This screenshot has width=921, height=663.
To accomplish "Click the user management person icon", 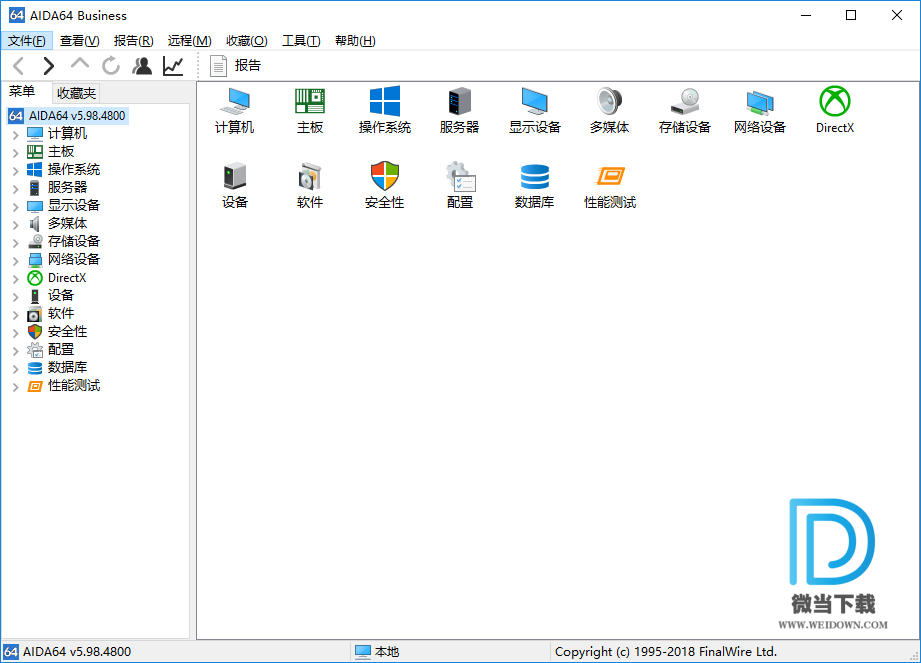I will coord(142,66).
